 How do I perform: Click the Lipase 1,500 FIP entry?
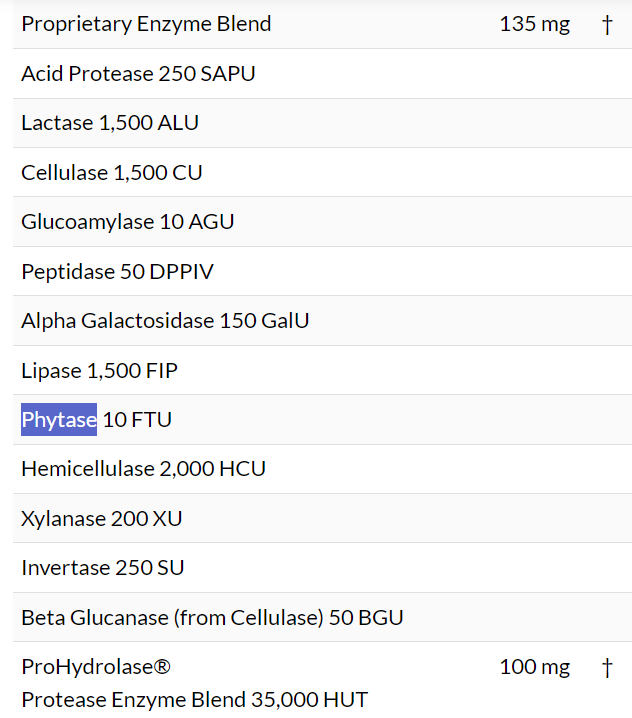(99, 371)
